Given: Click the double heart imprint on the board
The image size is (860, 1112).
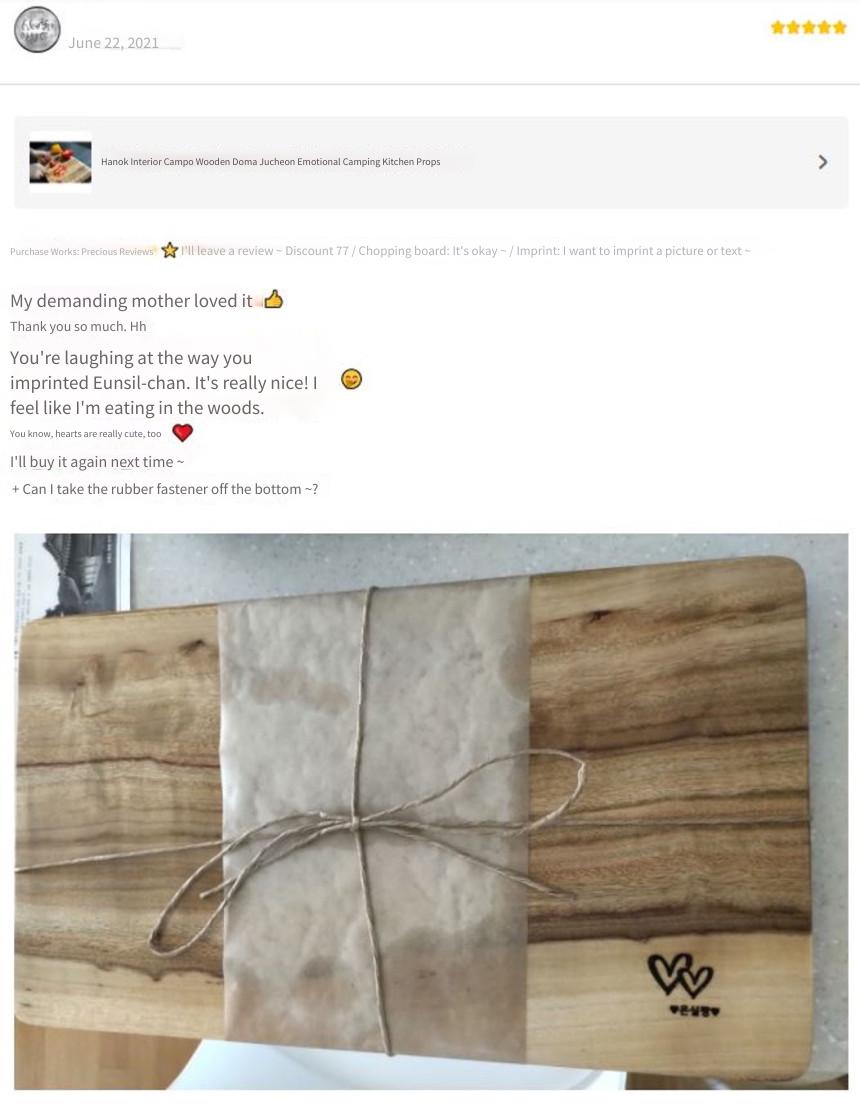Looking at the screenshot, I should click(680, 976).
